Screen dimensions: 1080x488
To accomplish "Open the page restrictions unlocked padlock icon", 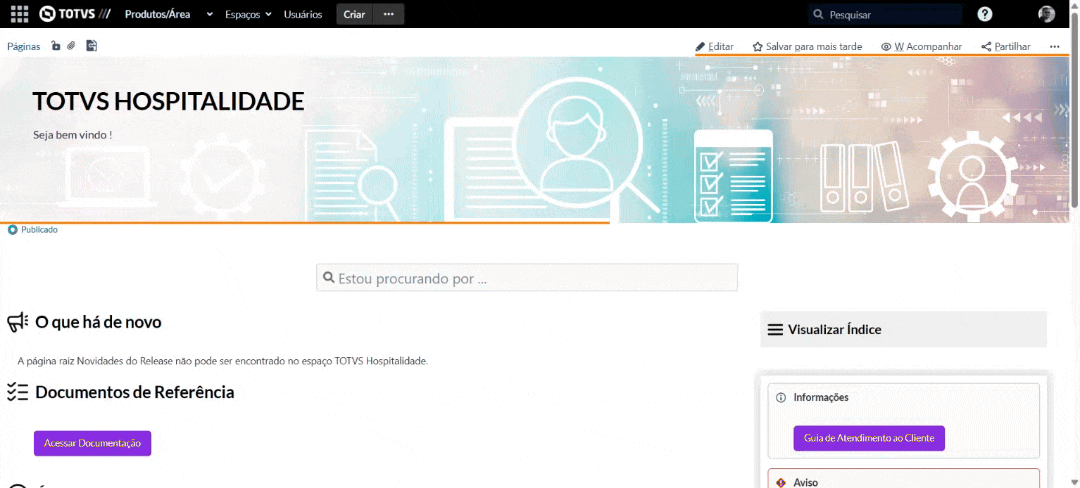I will pos(56,46).
